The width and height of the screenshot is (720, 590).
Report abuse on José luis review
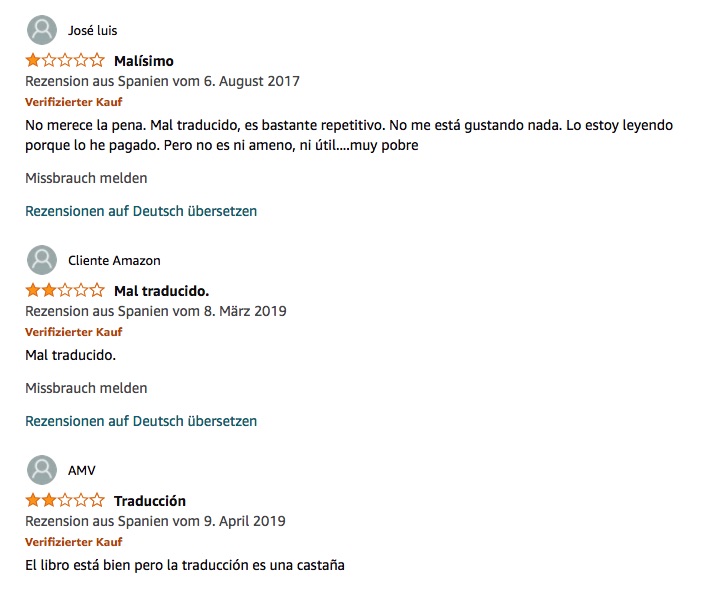coord(86,178)
